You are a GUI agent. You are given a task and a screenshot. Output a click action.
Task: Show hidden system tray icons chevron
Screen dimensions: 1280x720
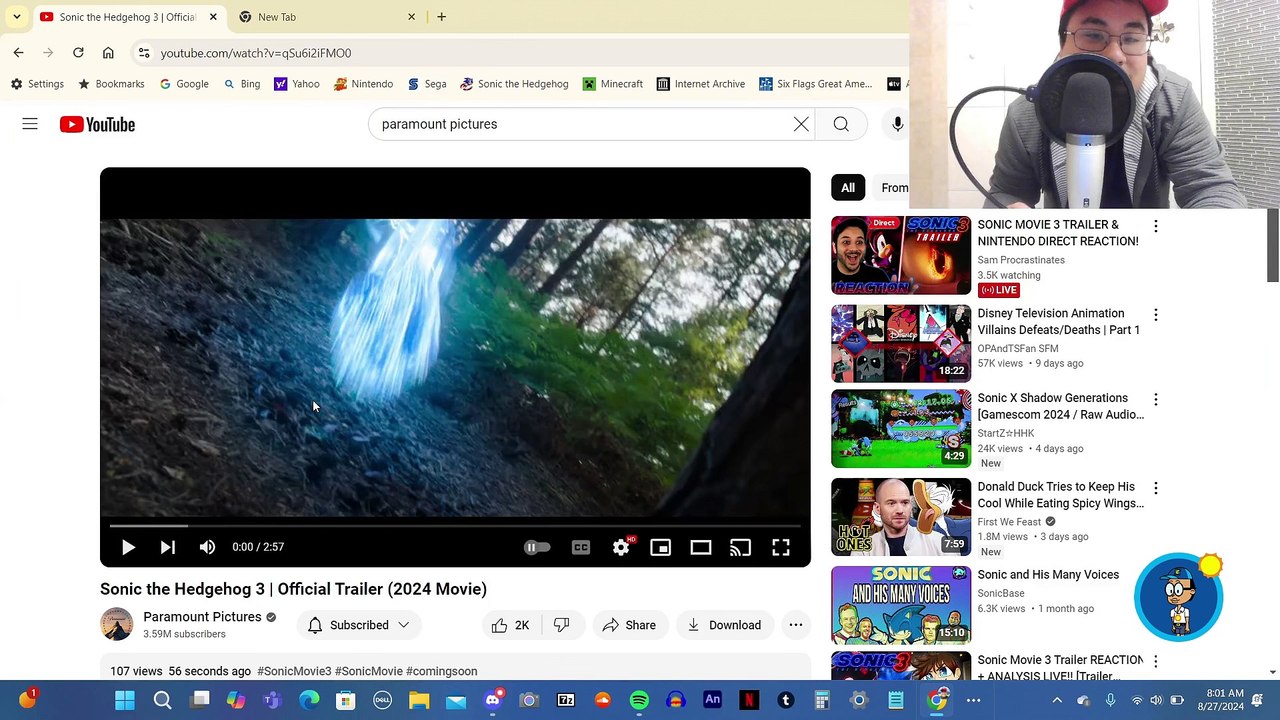(x=1056, y=700)
